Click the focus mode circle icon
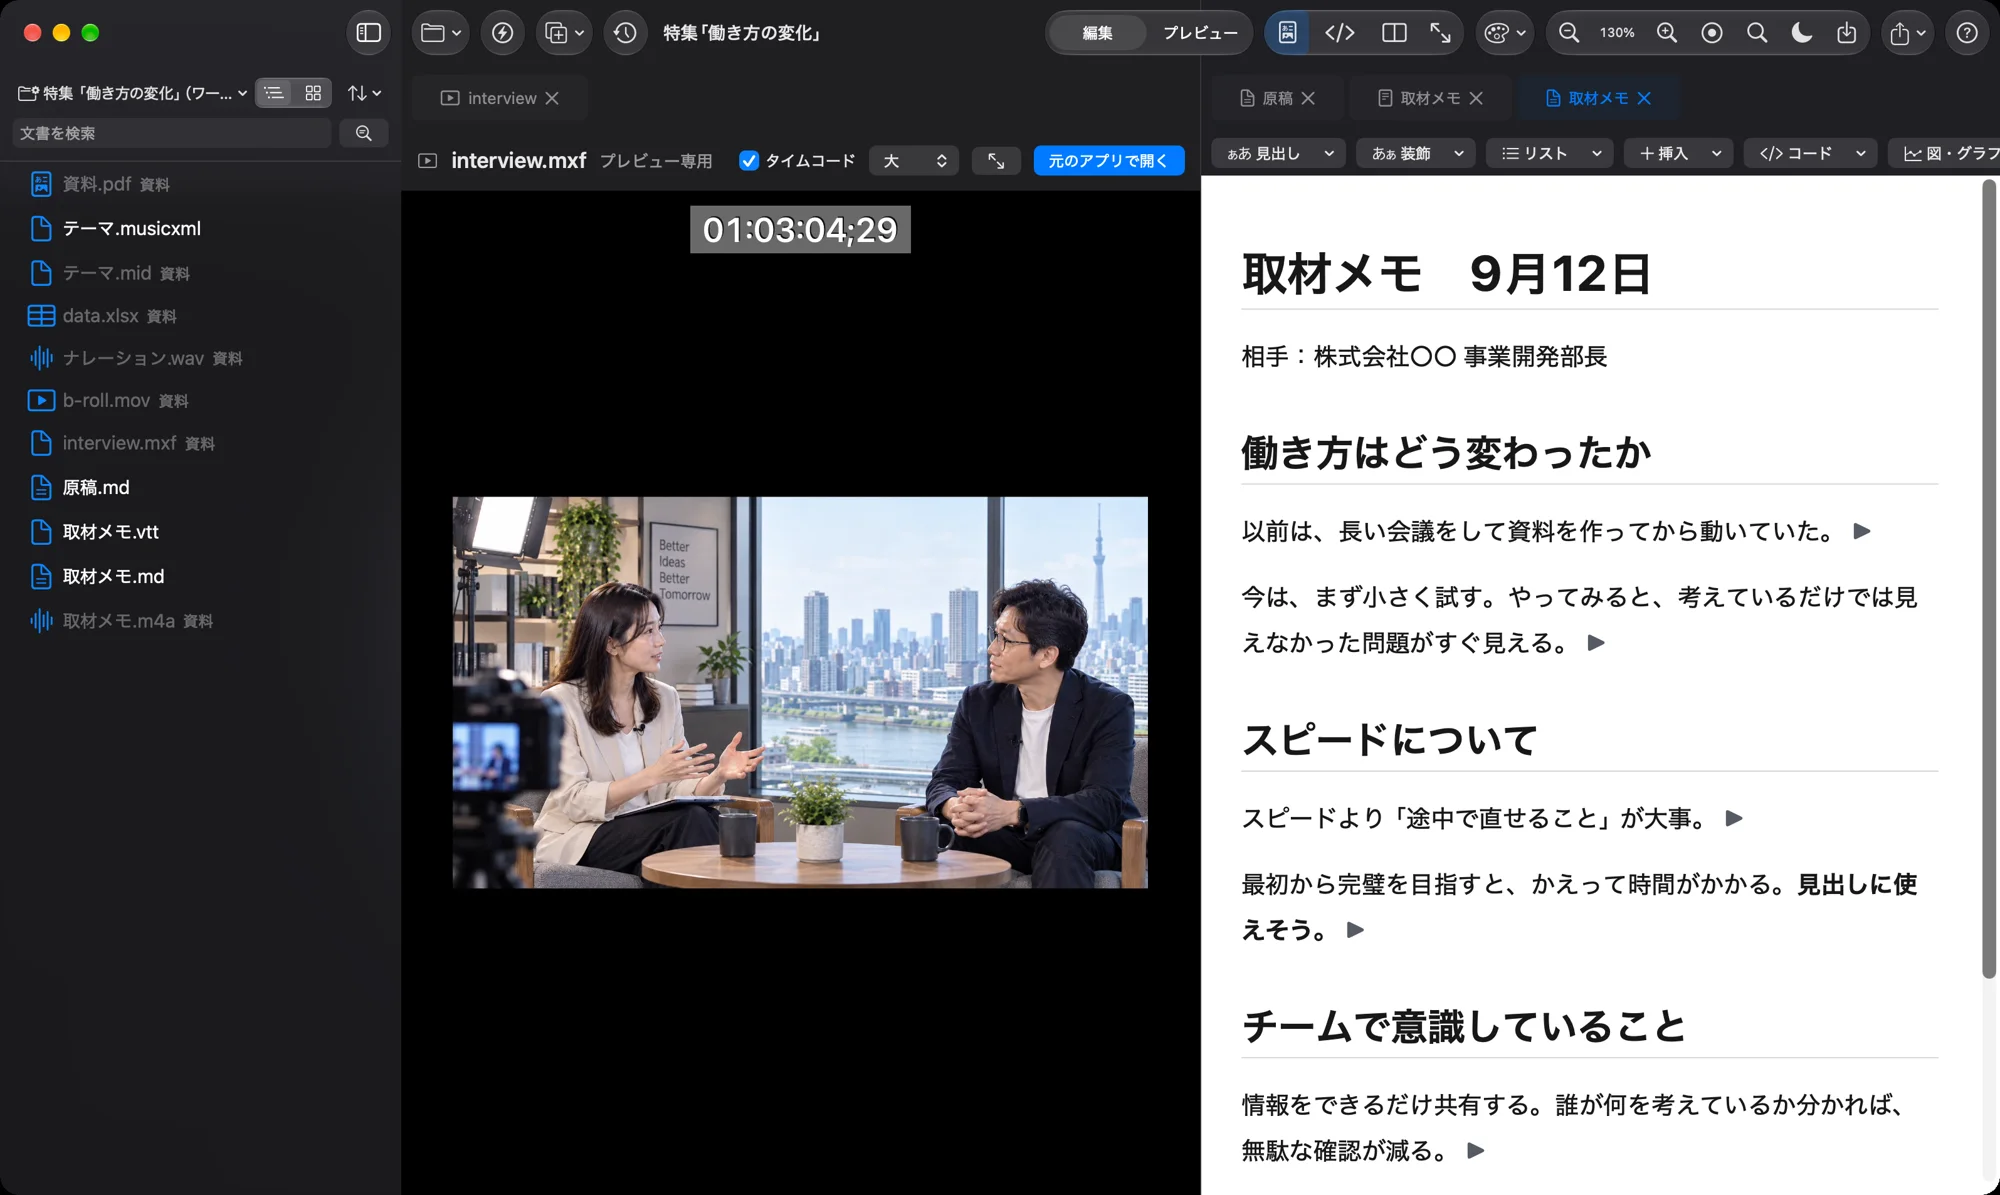This screenshot has height=1195, width=2000. 1712,33
